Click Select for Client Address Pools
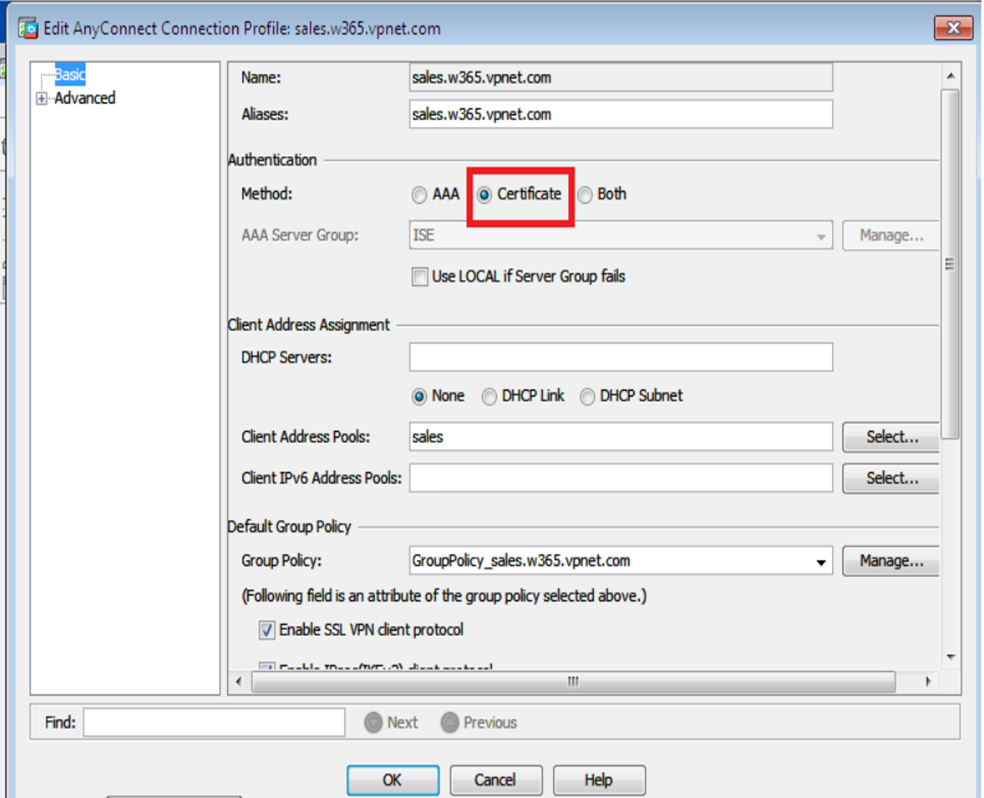984x798 pixels. (890, 437)
